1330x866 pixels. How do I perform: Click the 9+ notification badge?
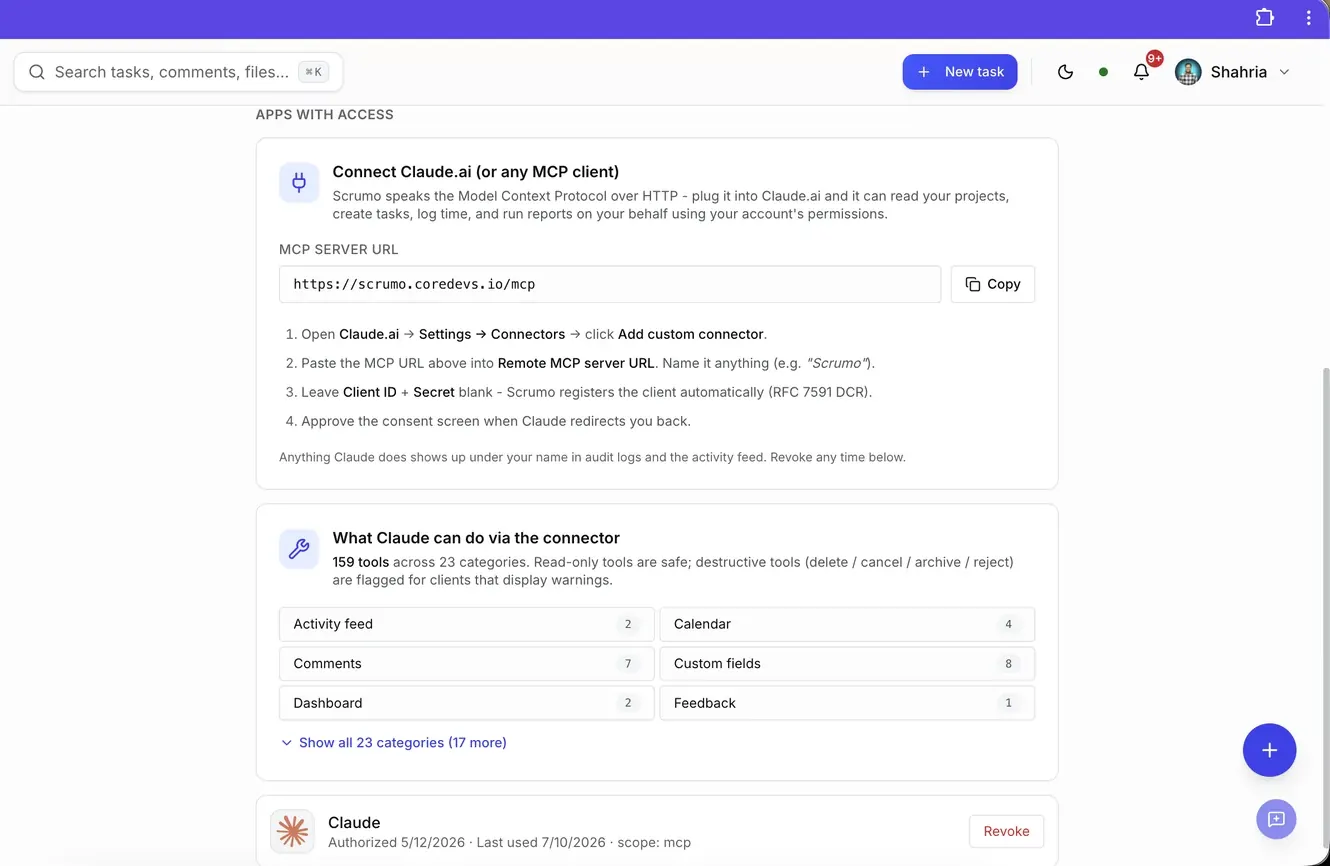tap(1155, 59)
